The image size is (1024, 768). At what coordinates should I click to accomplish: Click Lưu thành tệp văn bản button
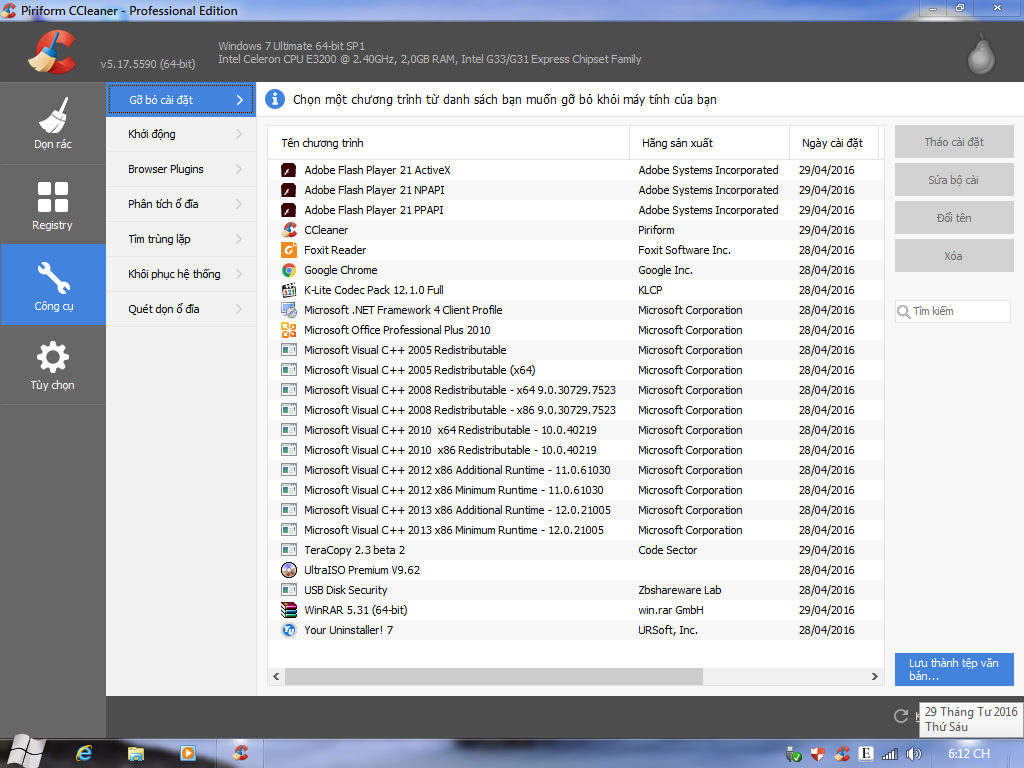(x=953, y=669)
